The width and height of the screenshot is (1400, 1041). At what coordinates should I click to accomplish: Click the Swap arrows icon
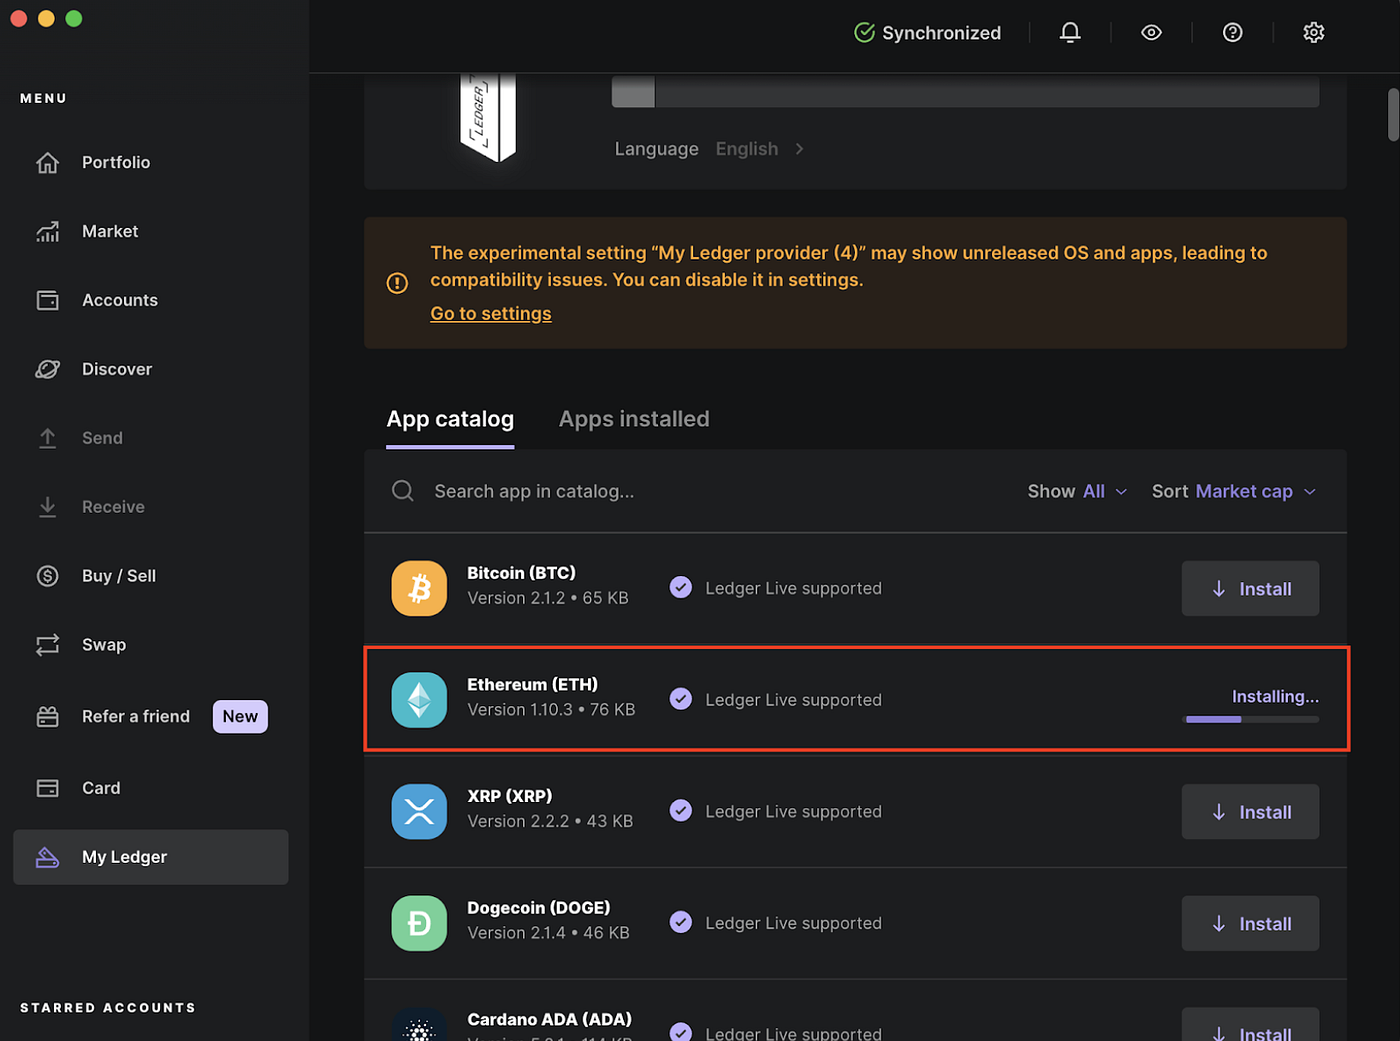click(x=47, y=645)
